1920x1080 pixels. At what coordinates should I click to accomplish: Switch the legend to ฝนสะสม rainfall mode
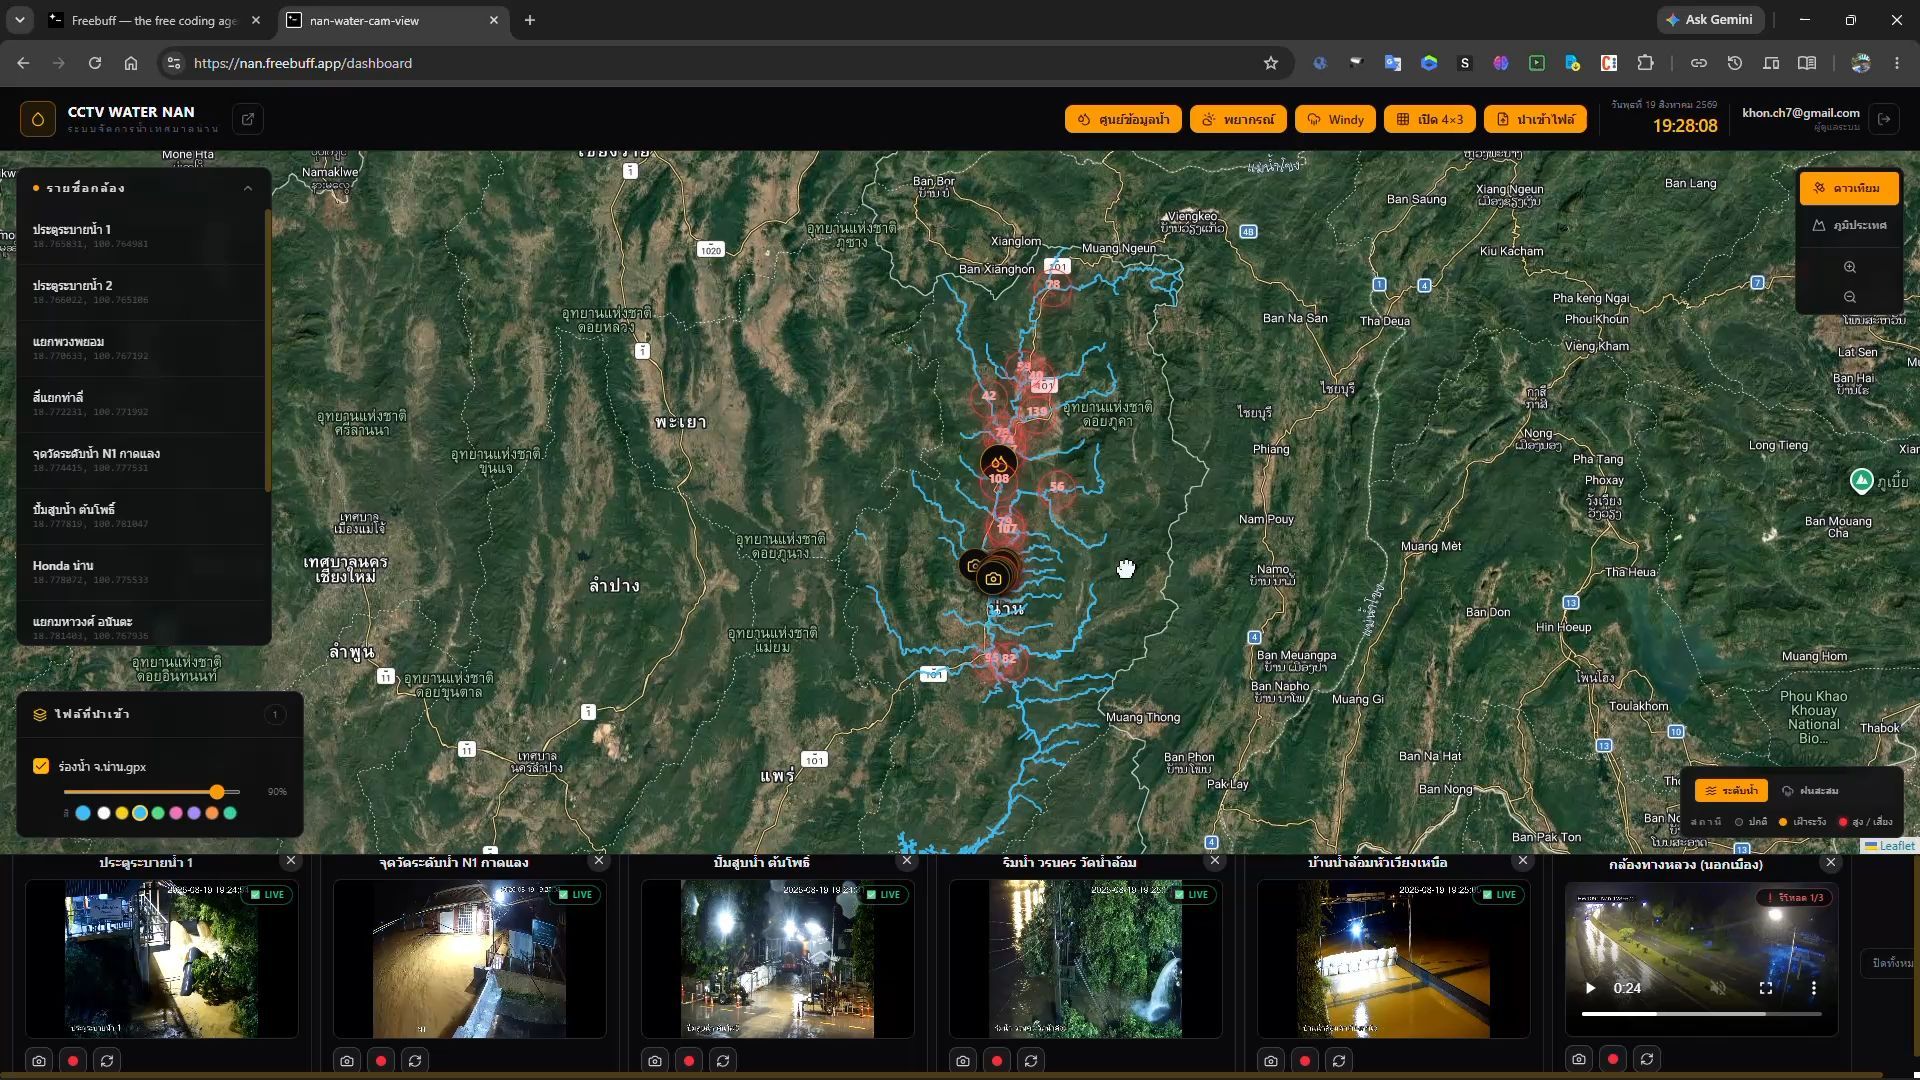pyautogui.click(x=1811, y=790)
